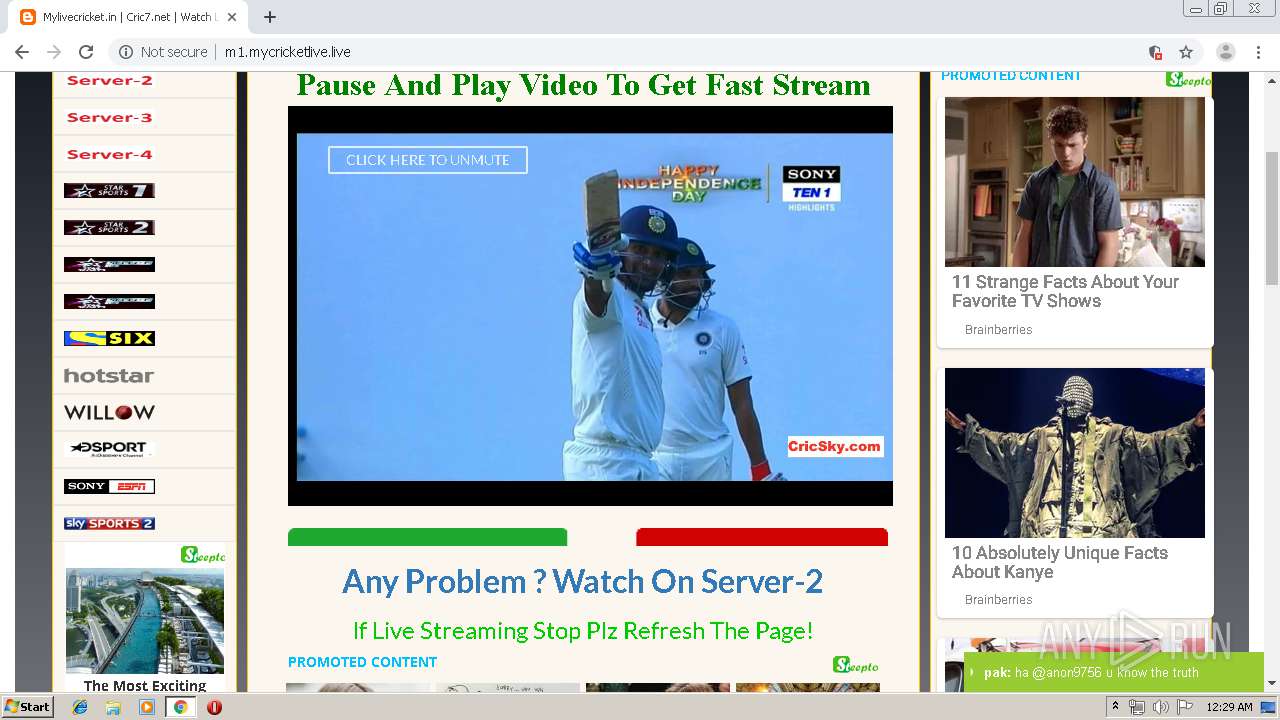Open the 11 Strange Facts TV Shows thumbnail
This screenshot has width=1280, height=720.
1075,182
